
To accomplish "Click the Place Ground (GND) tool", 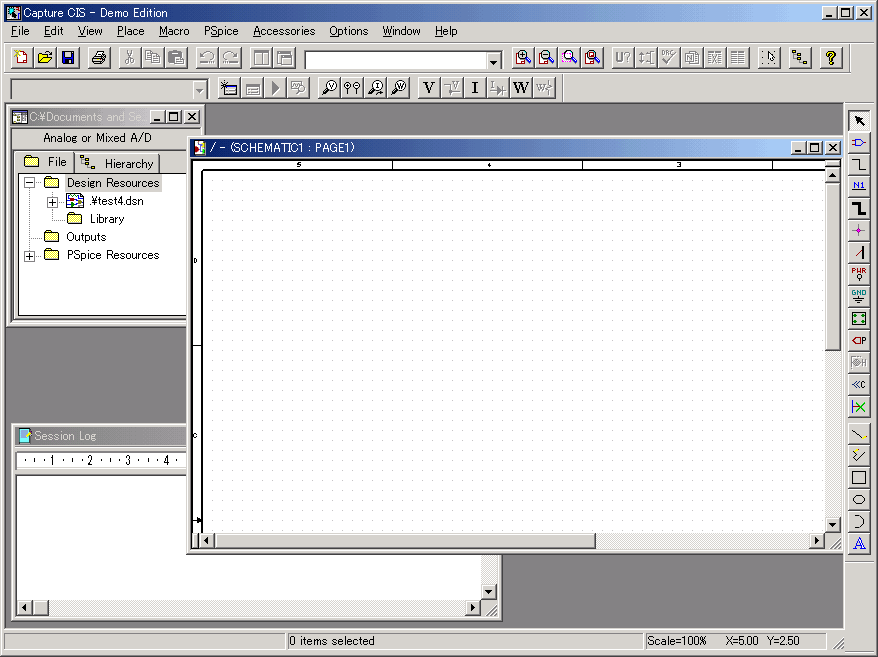I will 859,296.
